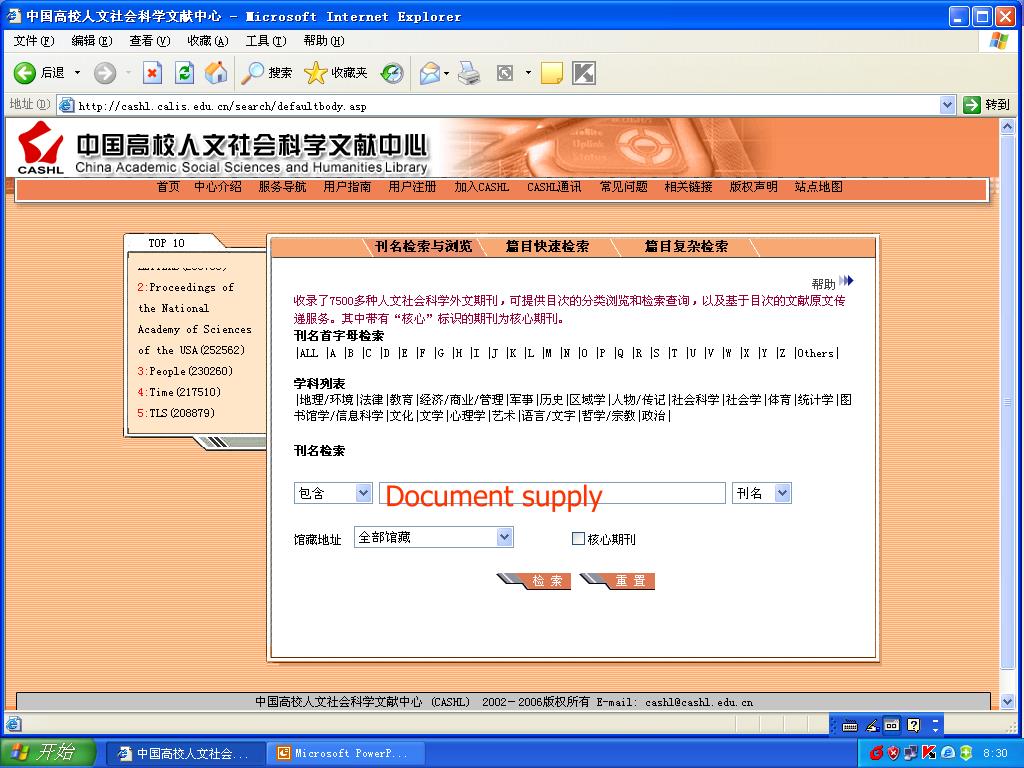
Task: Click the IME help question icon
Action: point(914,725)
